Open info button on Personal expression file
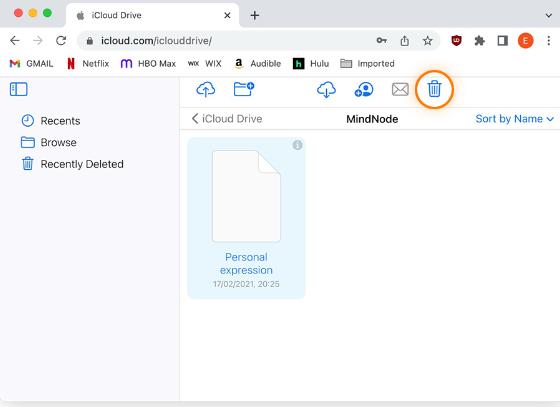This screenshot has width=560, height=407. click(297, 145)
